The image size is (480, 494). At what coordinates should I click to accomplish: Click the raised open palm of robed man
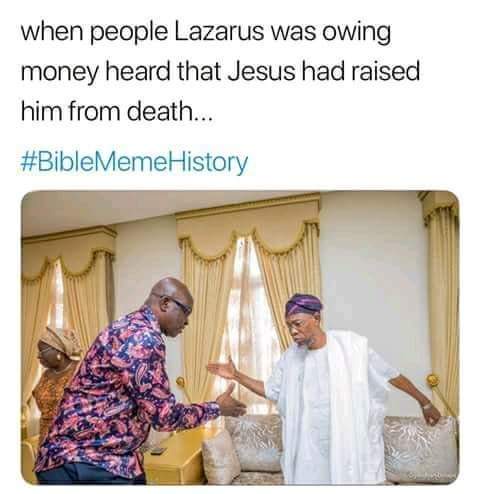(x=223, y=369)
